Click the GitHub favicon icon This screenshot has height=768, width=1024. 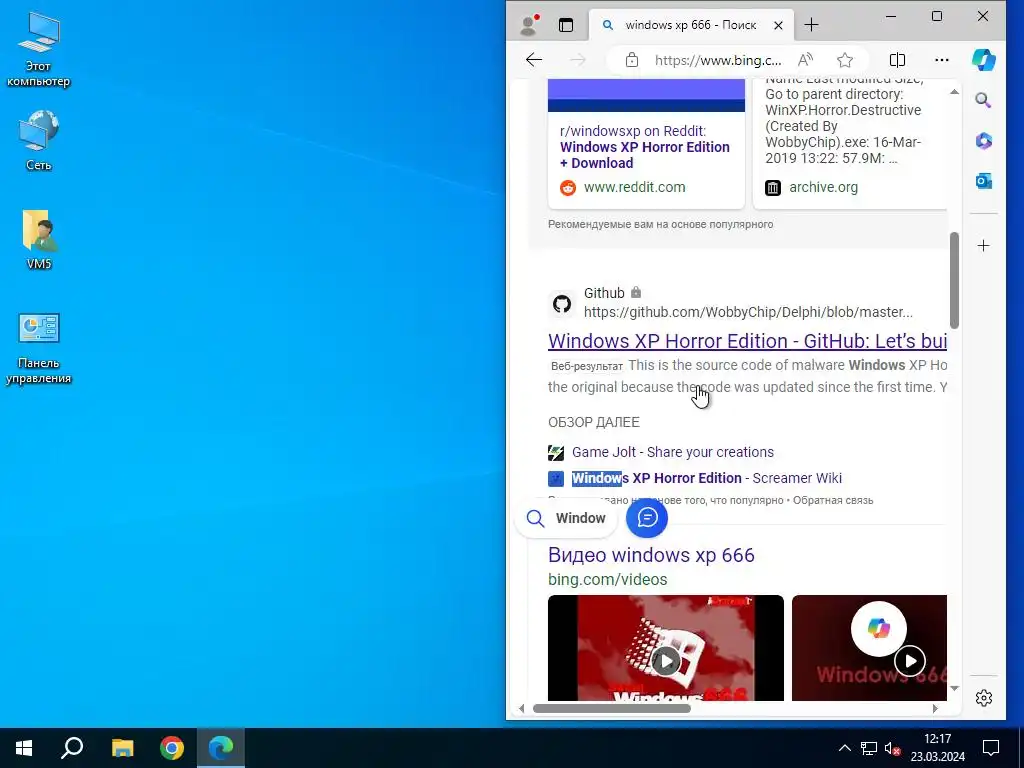562,304
